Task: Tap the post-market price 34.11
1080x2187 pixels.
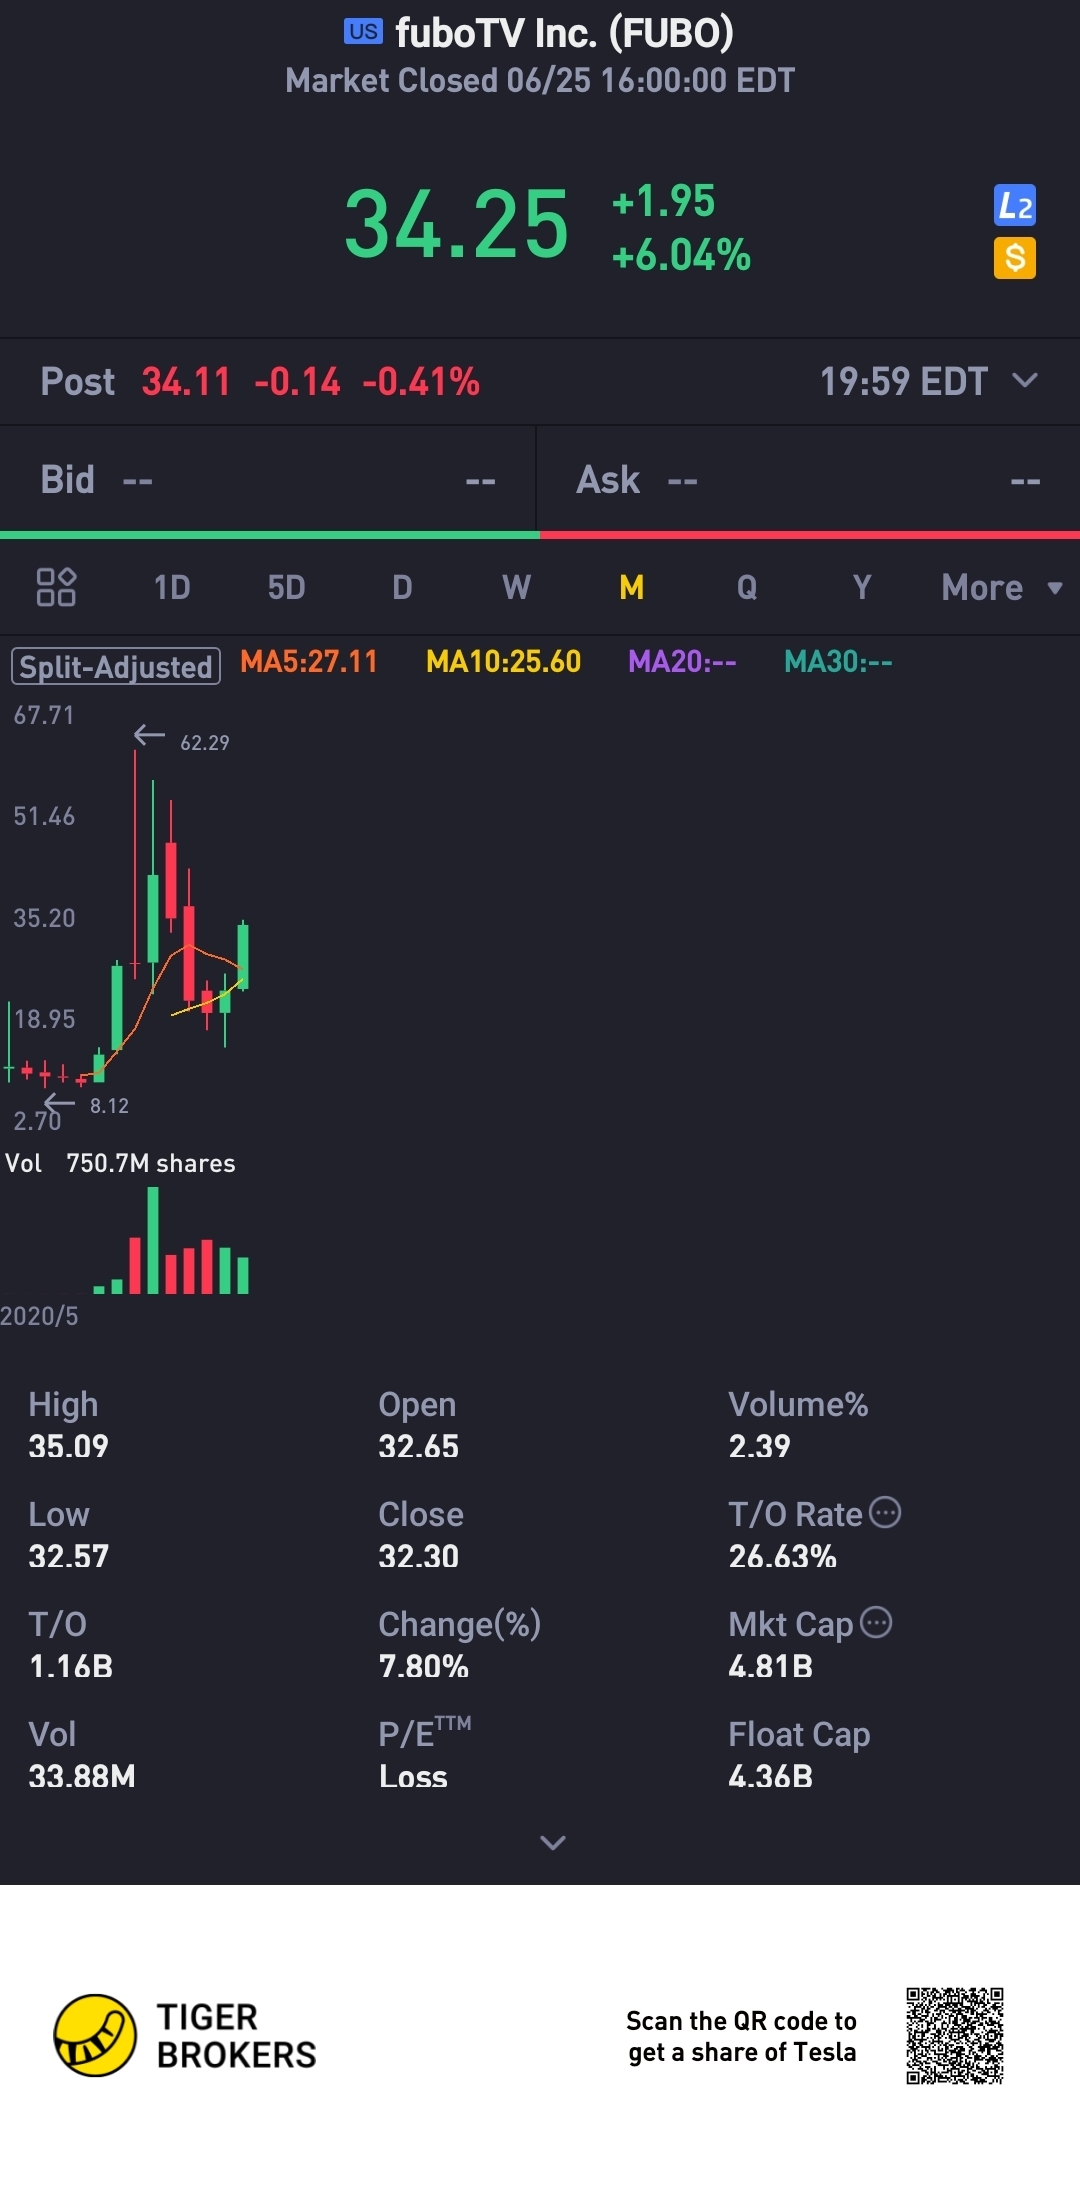Action: click(x=186, y=381)
